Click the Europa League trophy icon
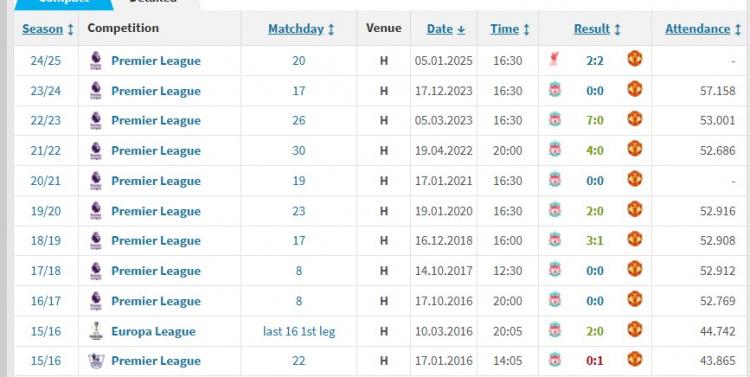 tap(96, 331)
